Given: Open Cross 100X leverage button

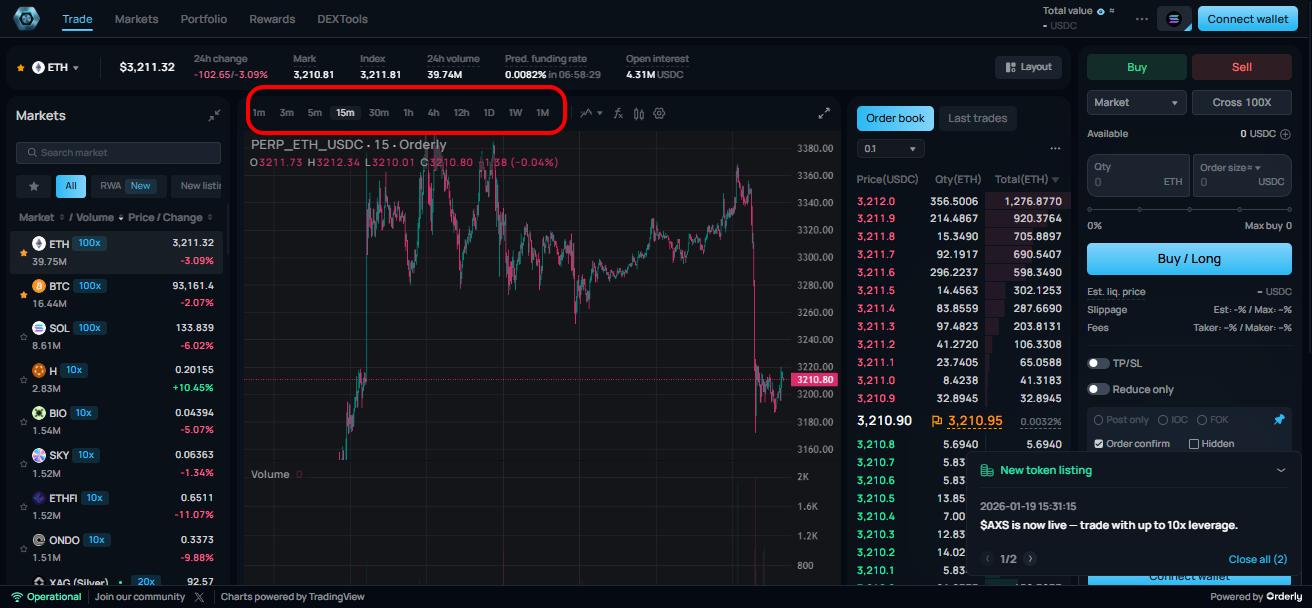Looking at the screenshot, I should pos(1241,103).
